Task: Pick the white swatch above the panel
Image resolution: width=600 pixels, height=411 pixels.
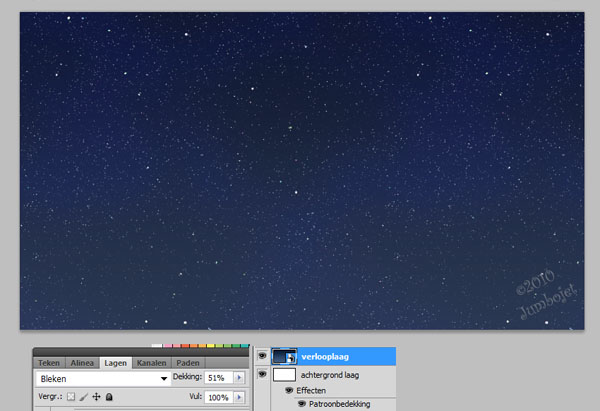Action: point(157,346)
